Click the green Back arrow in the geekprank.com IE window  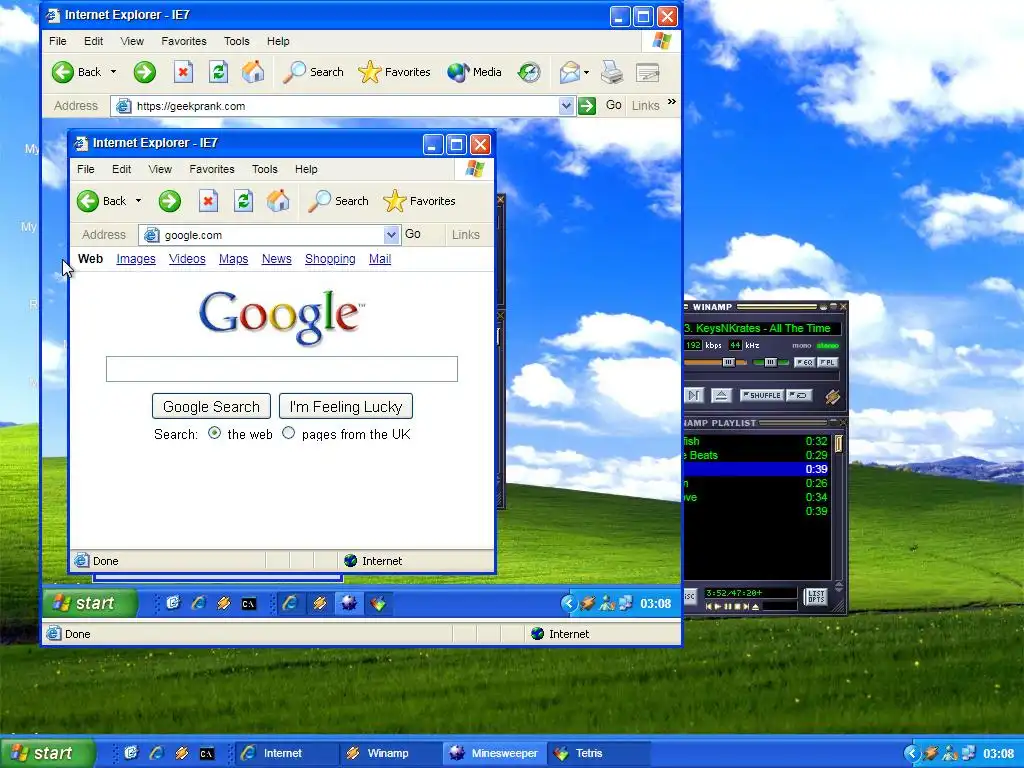pyautogui.click(x=63, y=72)
